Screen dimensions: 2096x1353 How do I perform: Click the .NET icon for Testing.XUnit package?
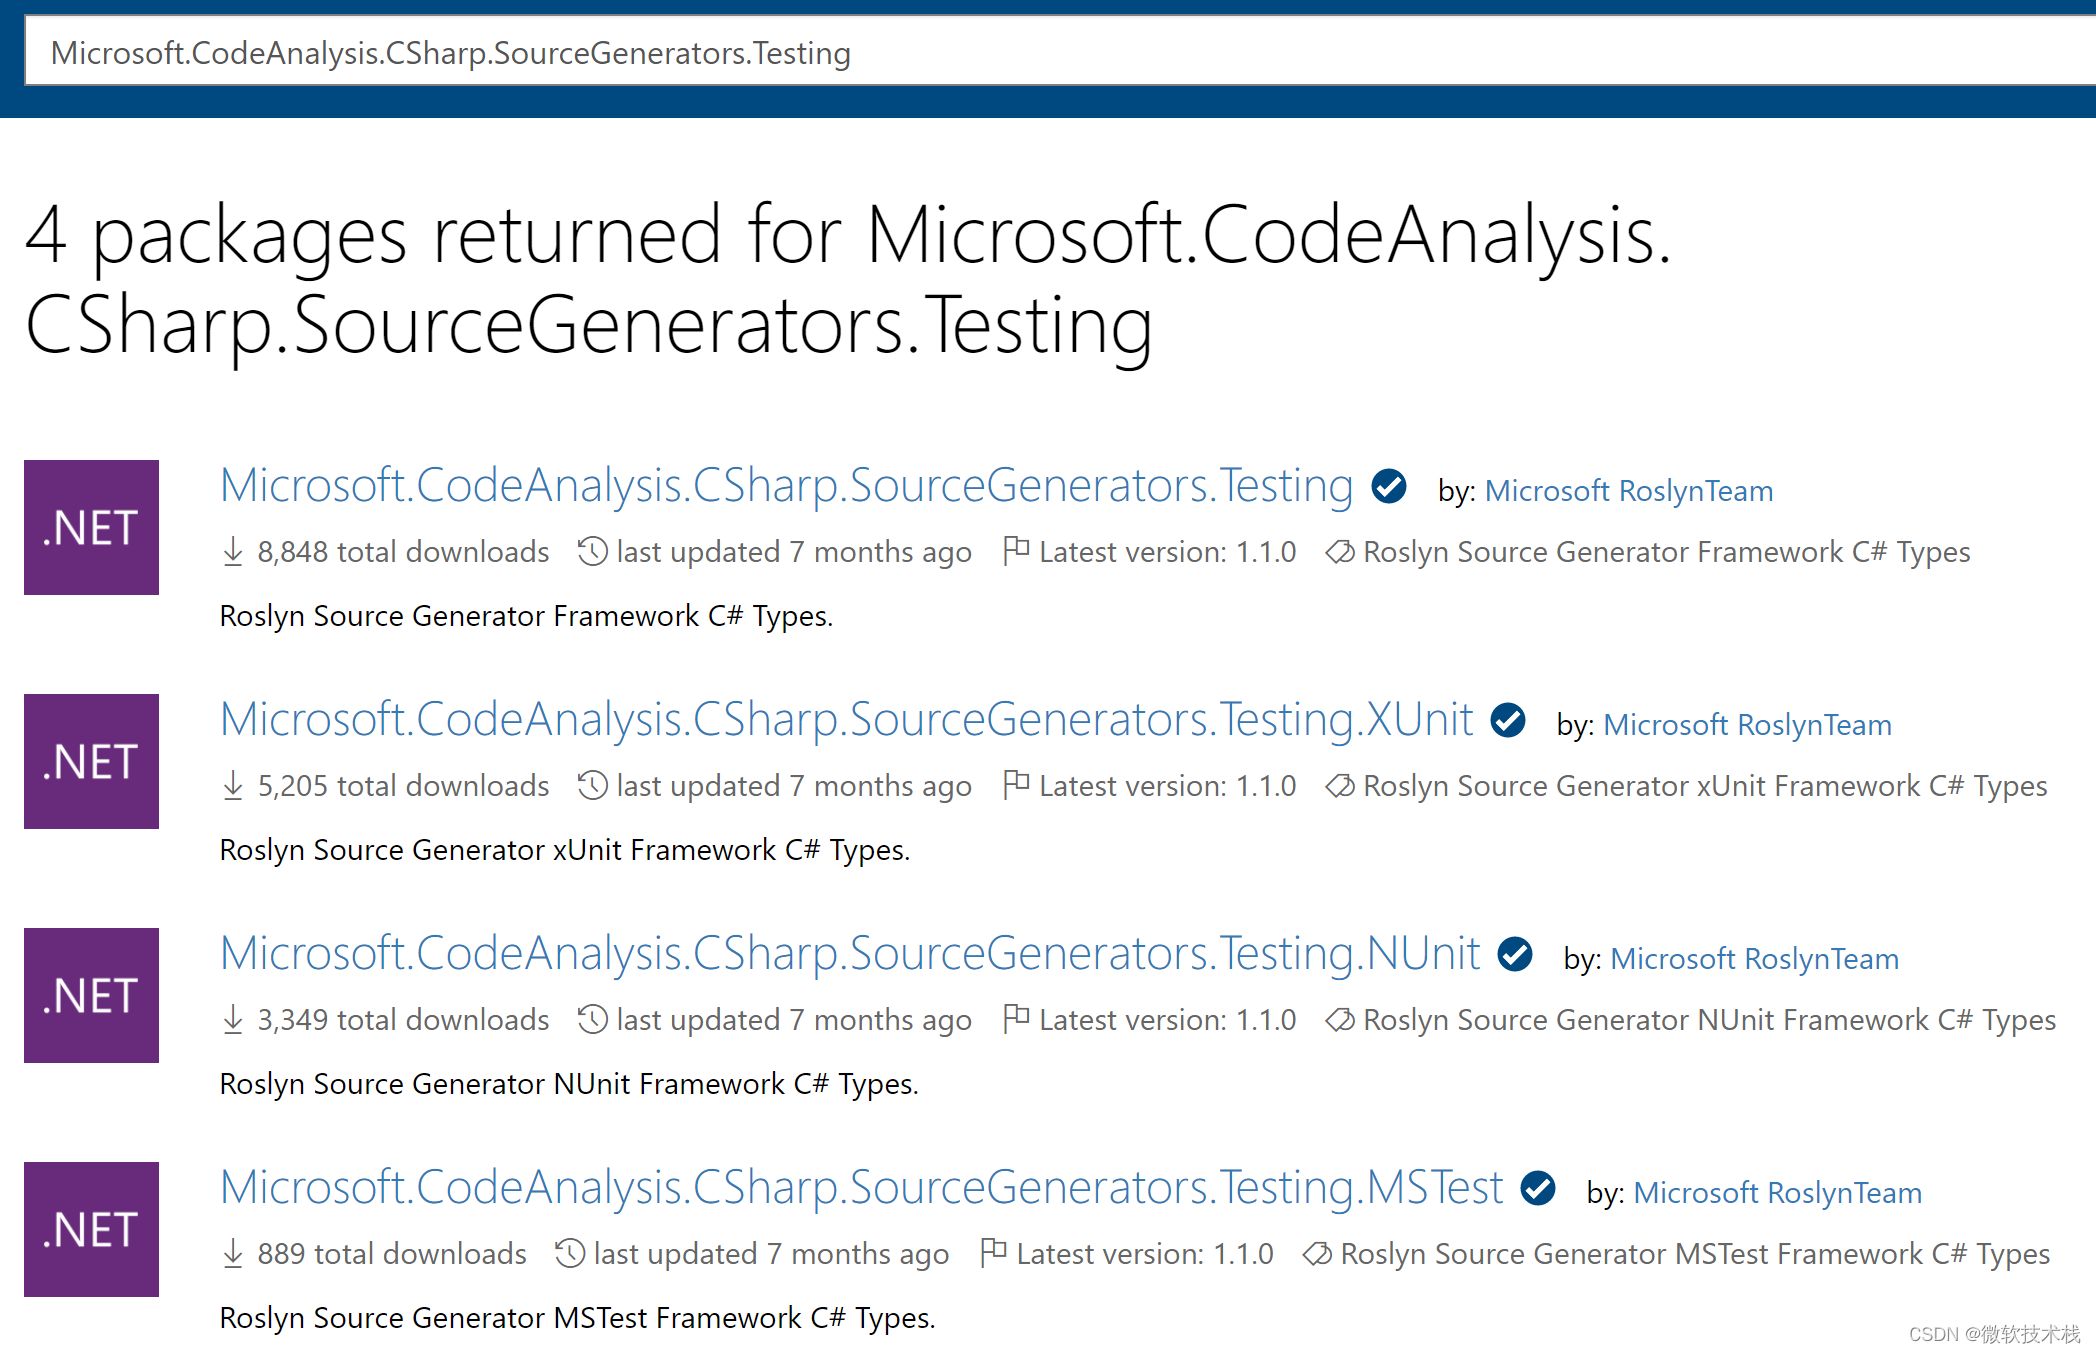coord(91,761)
